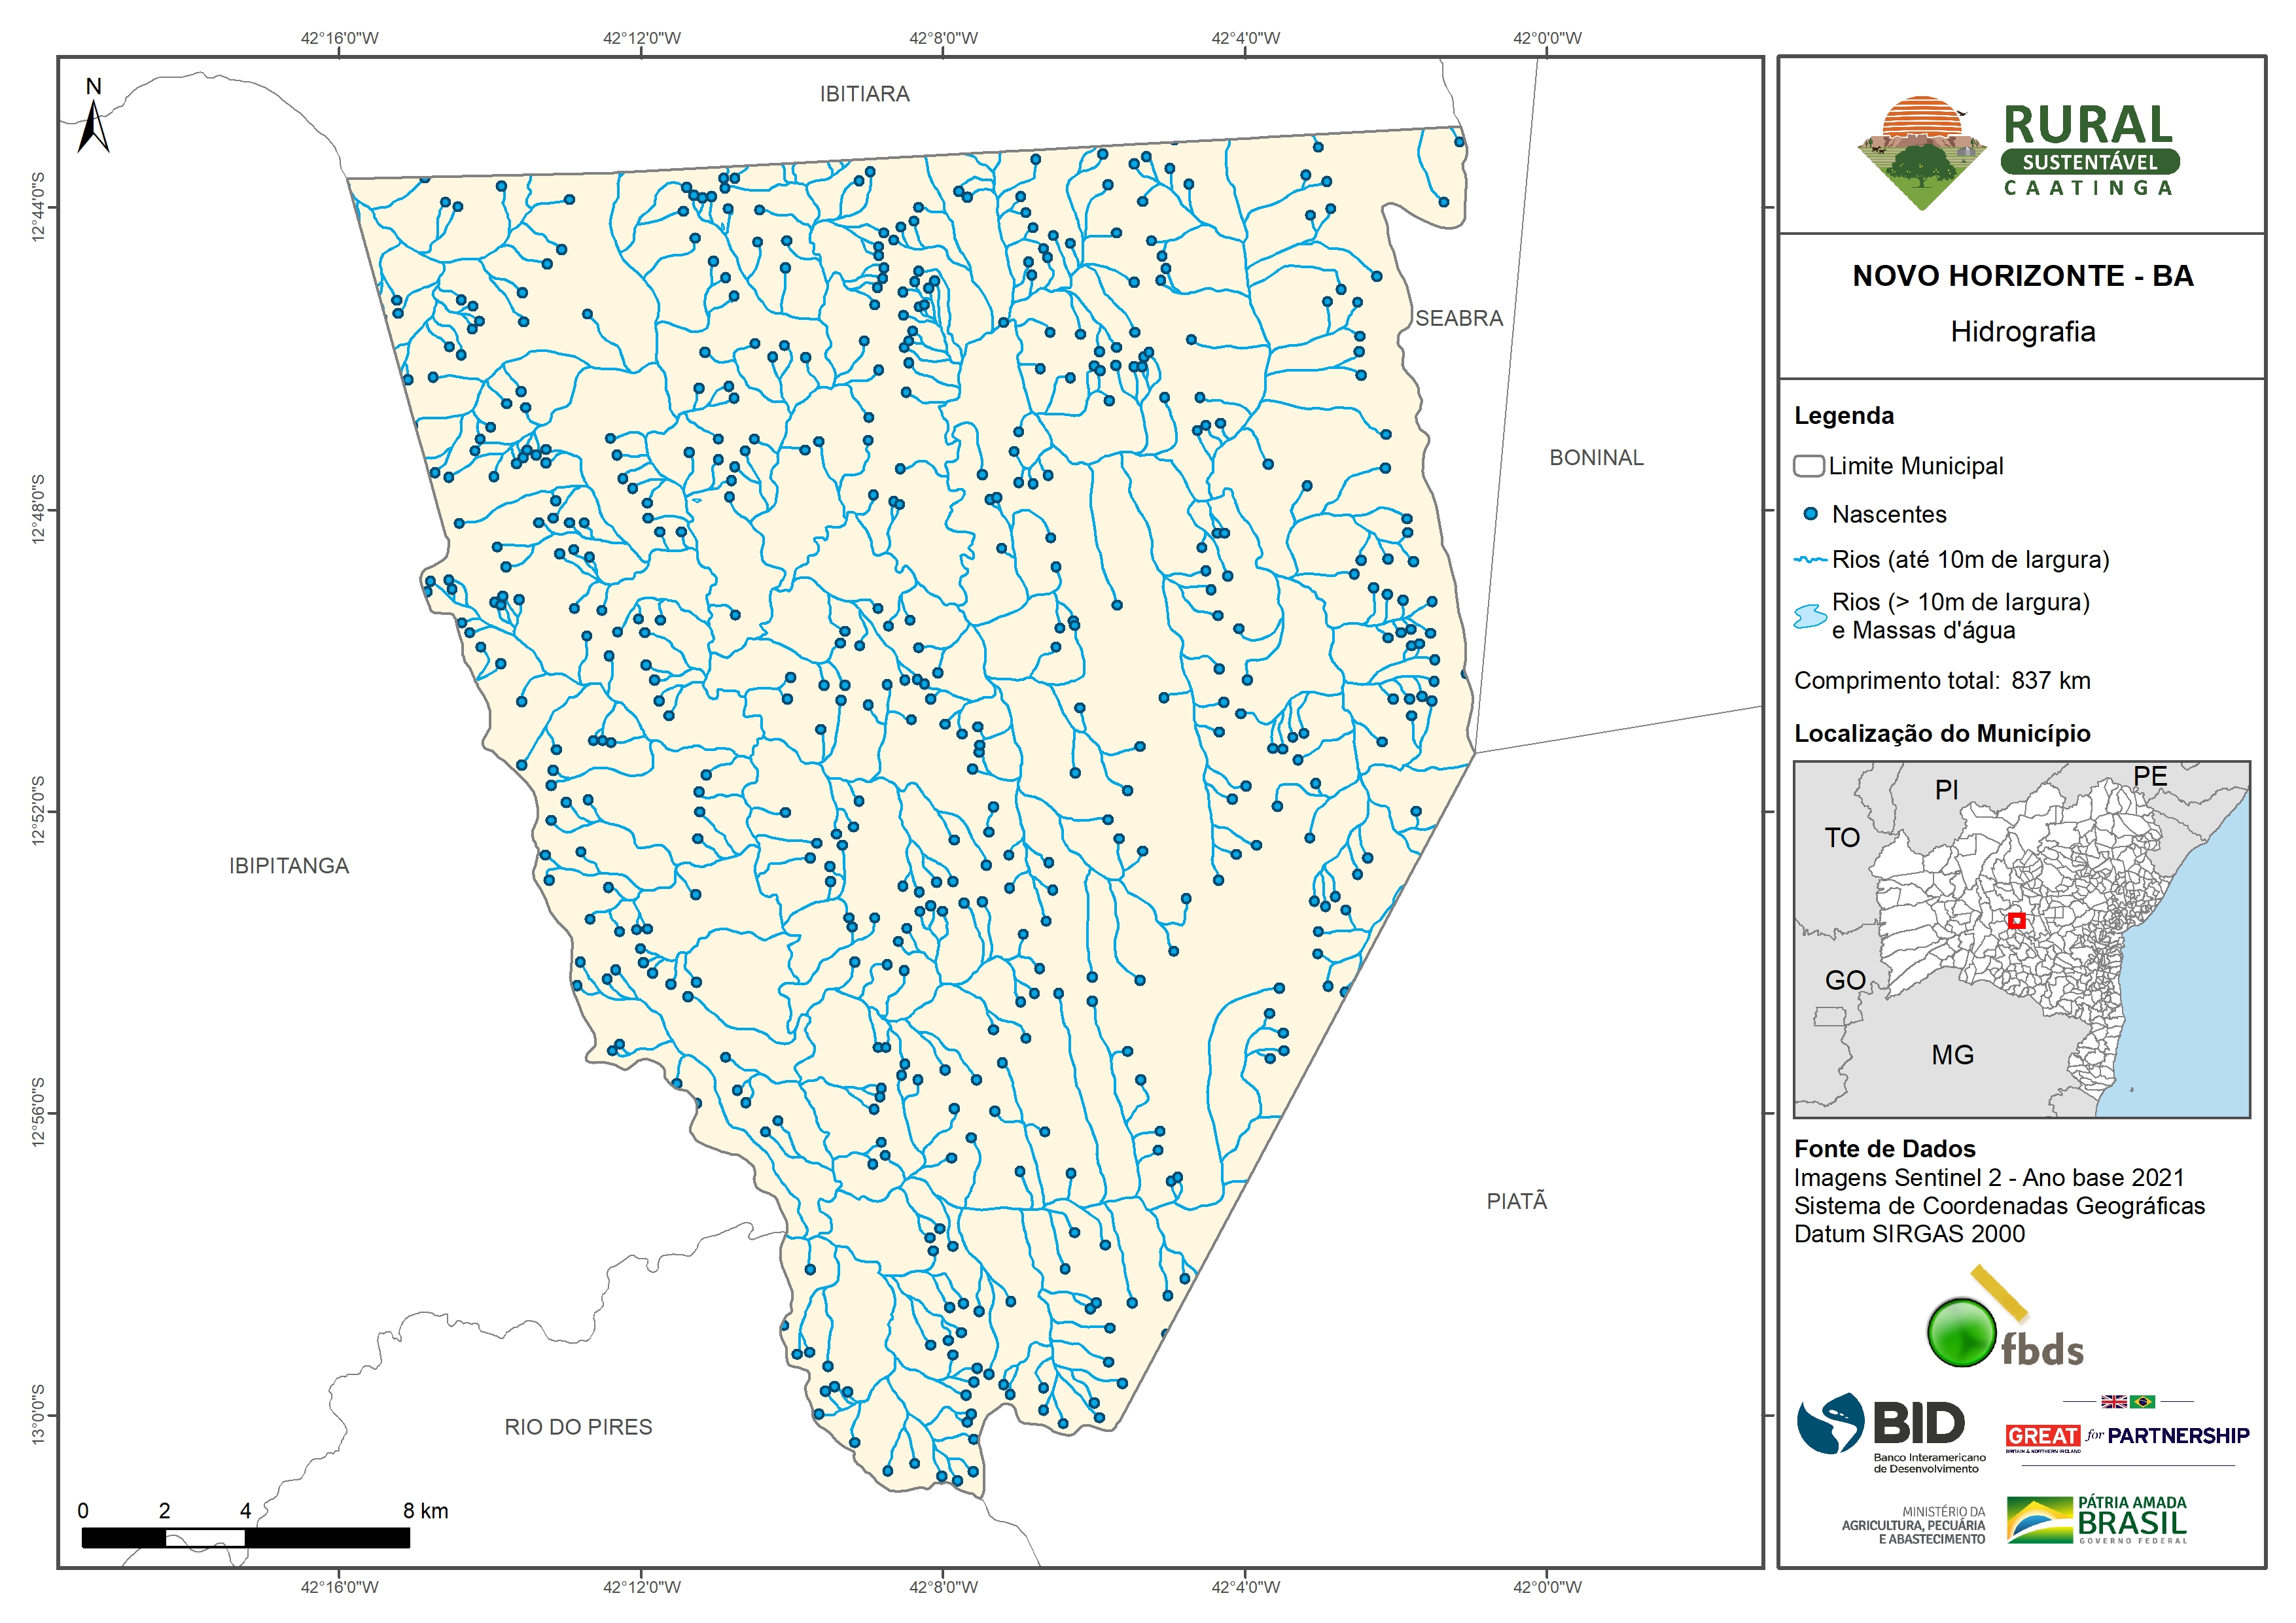Image resolution: width=2296 pixels, height=1623 pixels.
Task: Click the IBIPITANGA municipality label
Action: click(x=288, y=866)
